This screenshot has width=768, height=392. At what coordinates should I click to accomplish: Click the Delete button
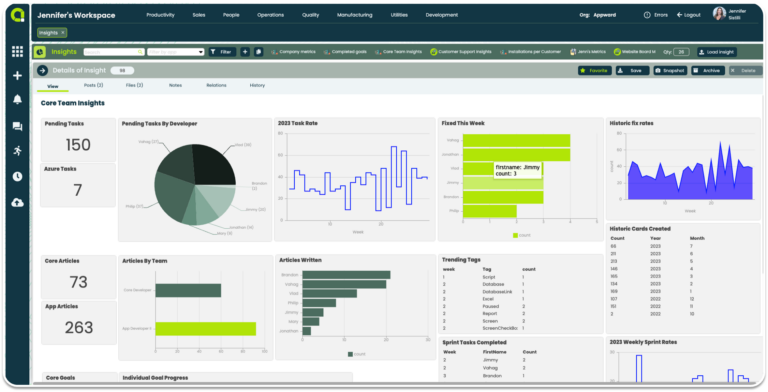745,71
